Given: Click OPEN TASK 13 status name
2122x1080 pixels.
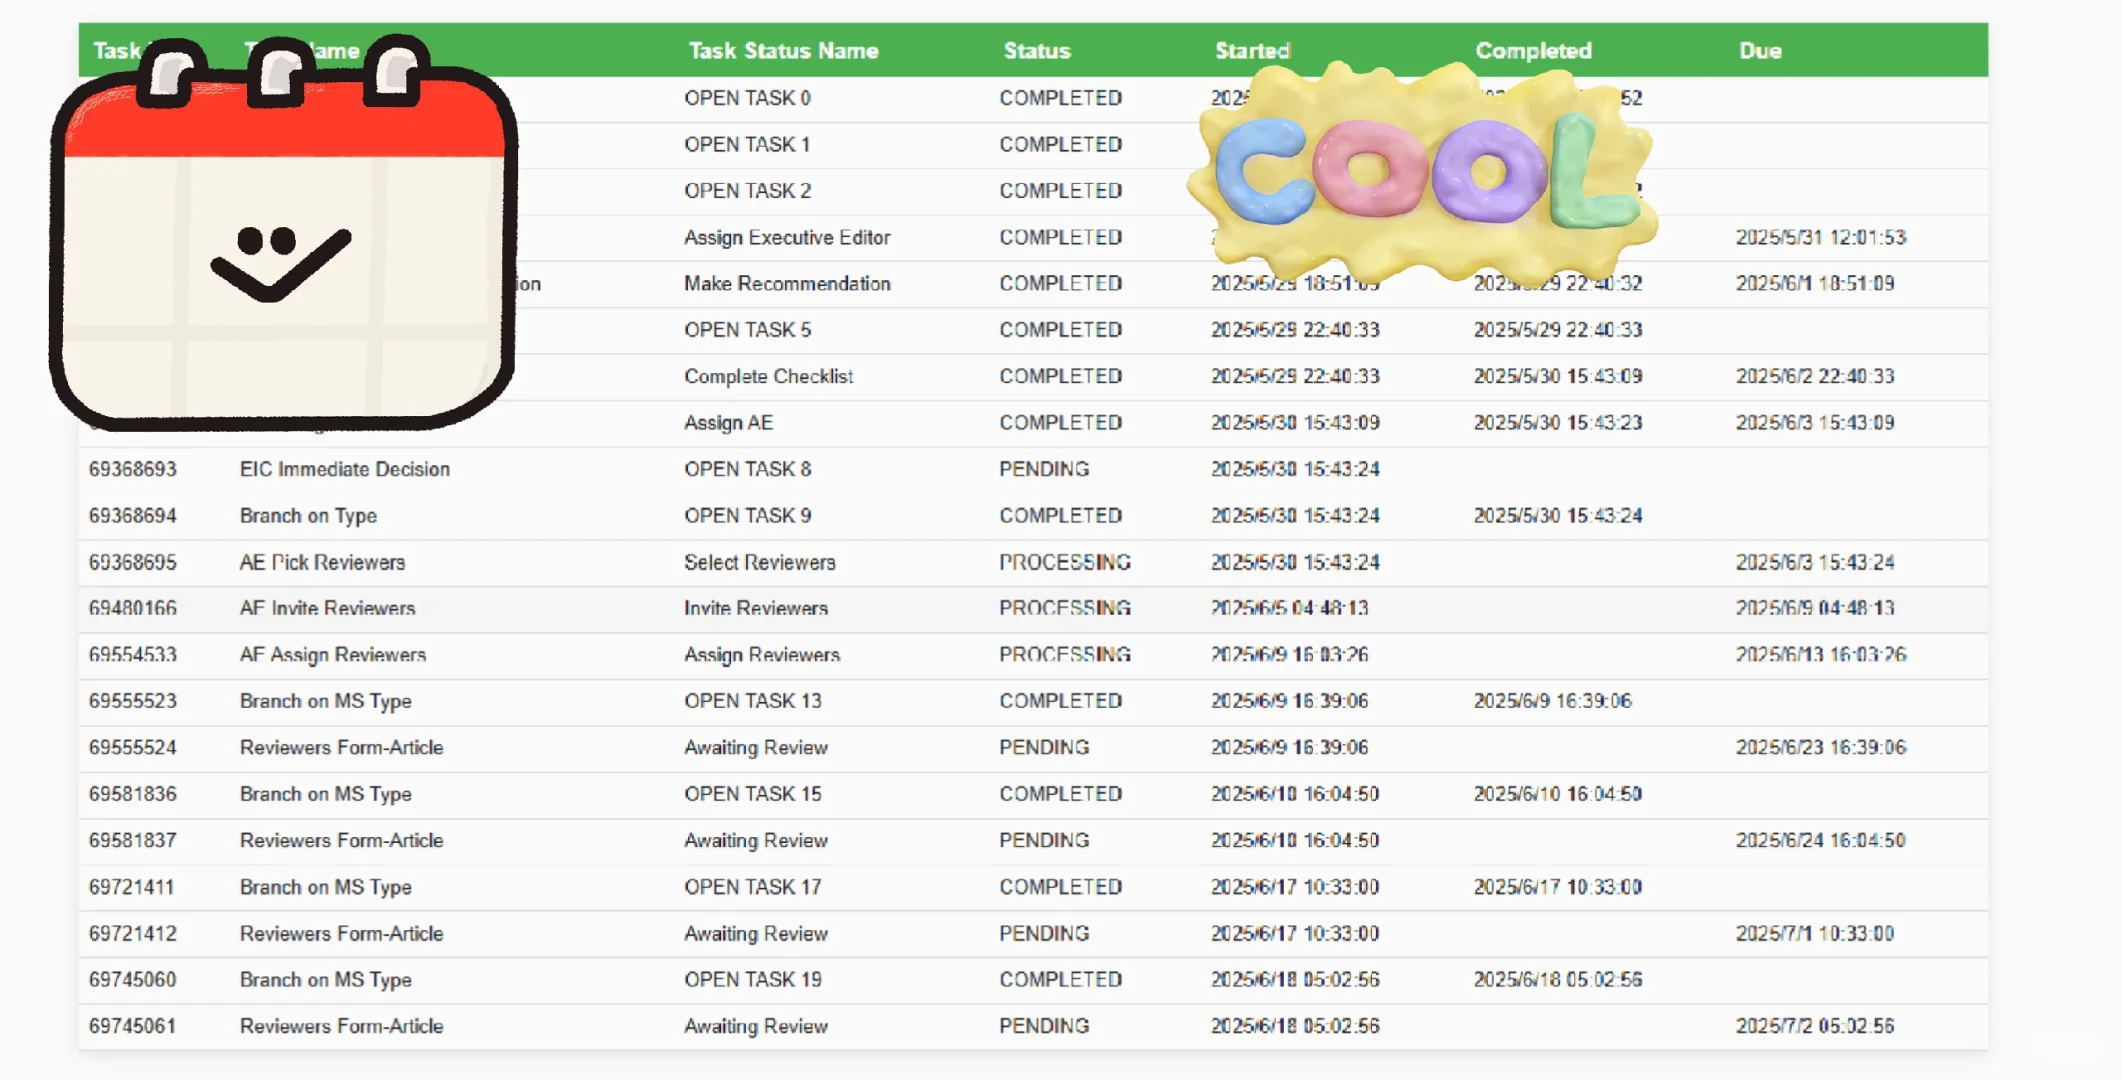Looking at the screenshot, I should 752,701.
